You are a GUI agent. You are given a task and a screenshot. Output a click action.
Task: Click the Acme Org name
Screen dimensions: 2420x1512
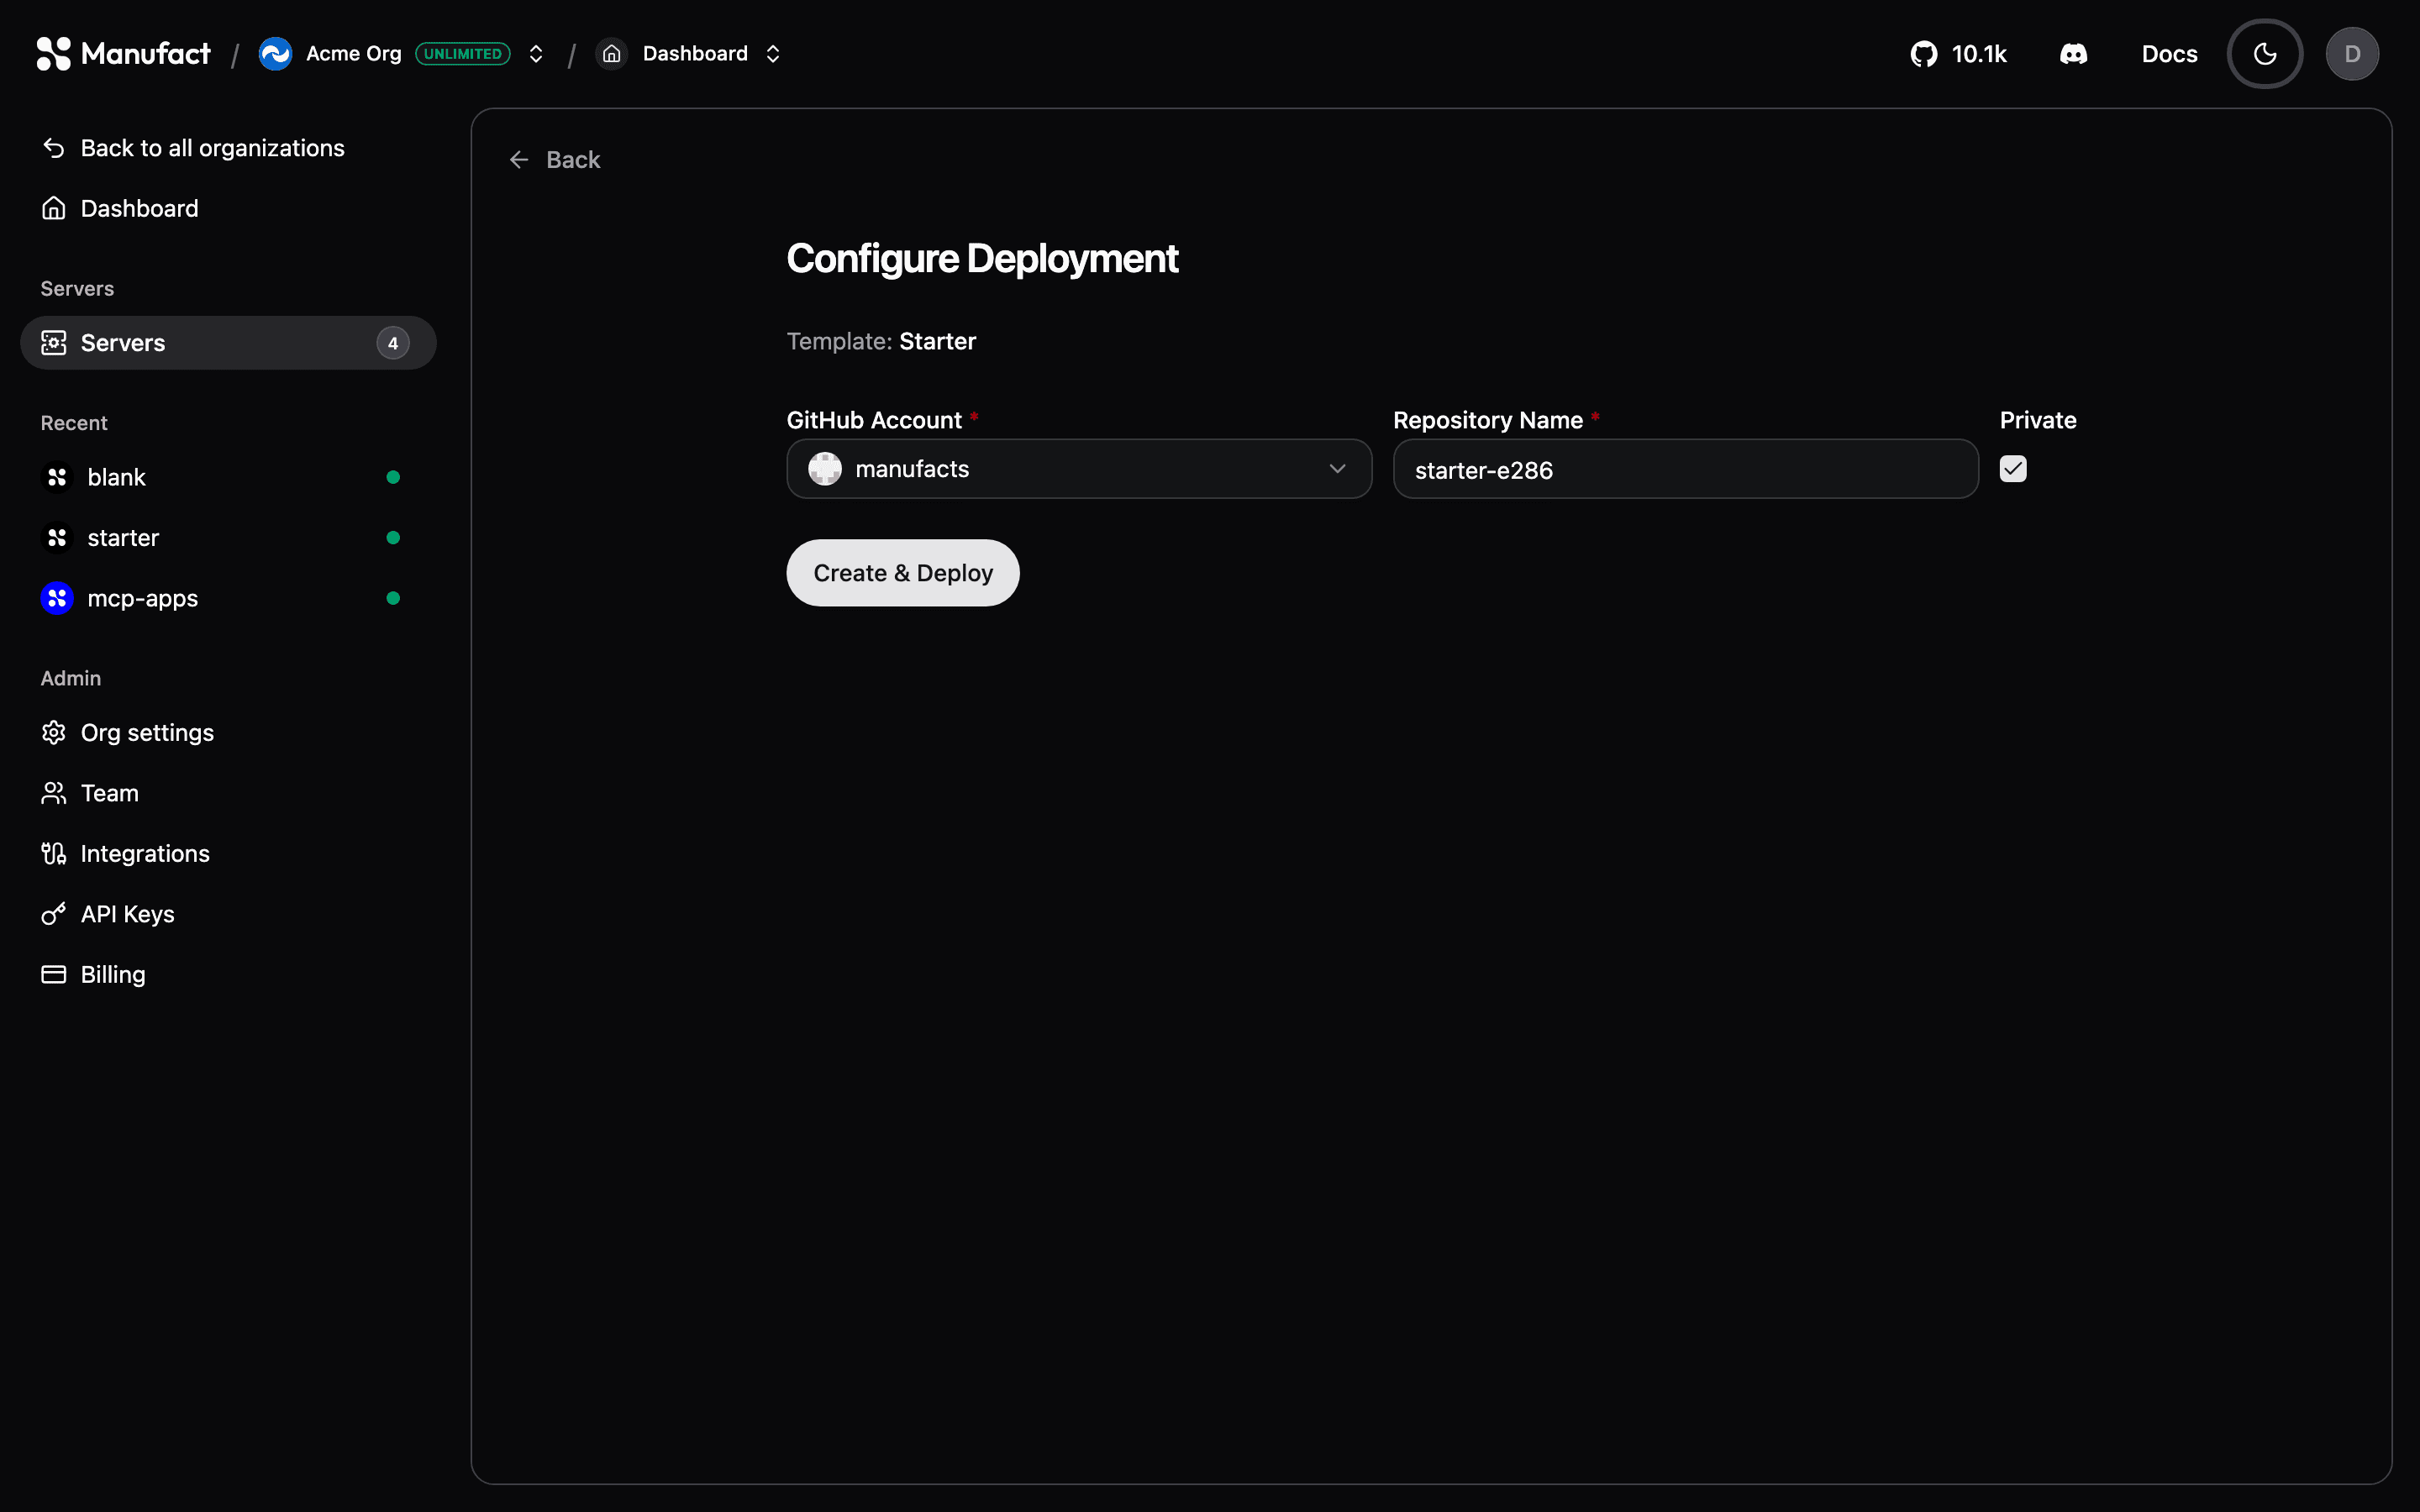pos(353,54)
